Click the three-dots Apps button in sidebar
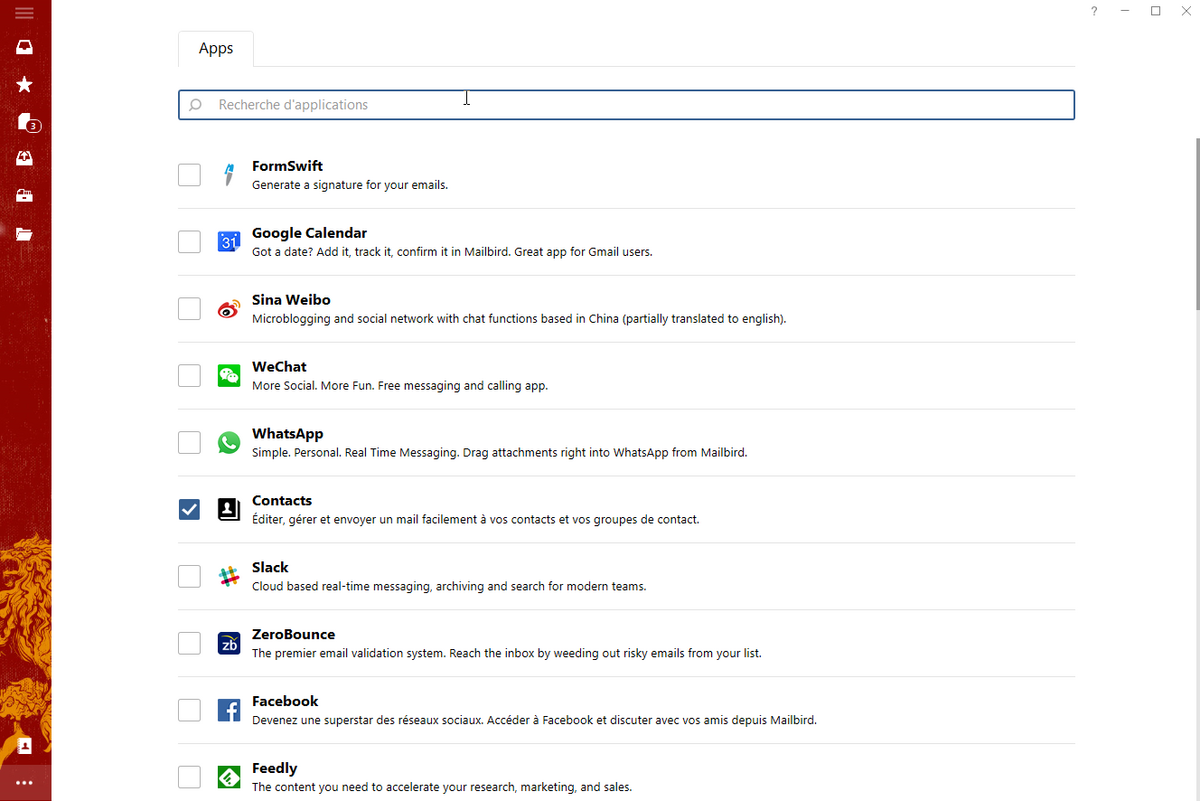 [x=25, y=783]
